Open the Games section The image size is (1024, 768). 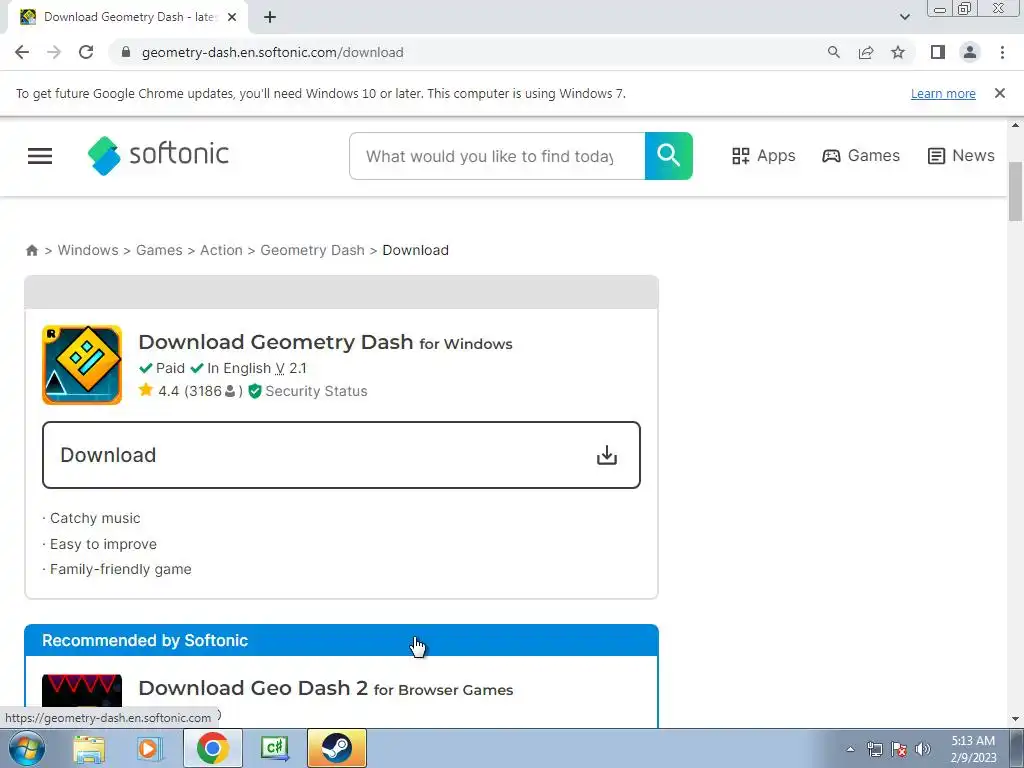pos(861,156)
